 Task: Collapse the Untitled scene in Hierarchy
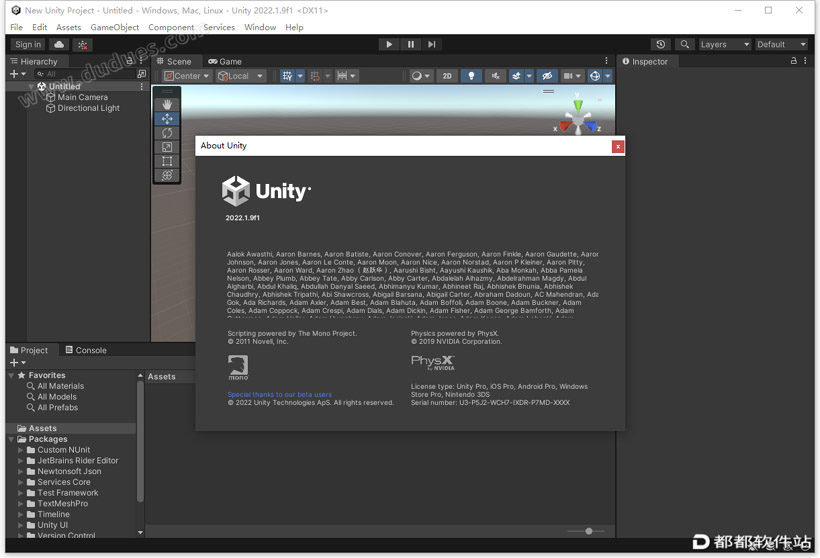point(31,86)
